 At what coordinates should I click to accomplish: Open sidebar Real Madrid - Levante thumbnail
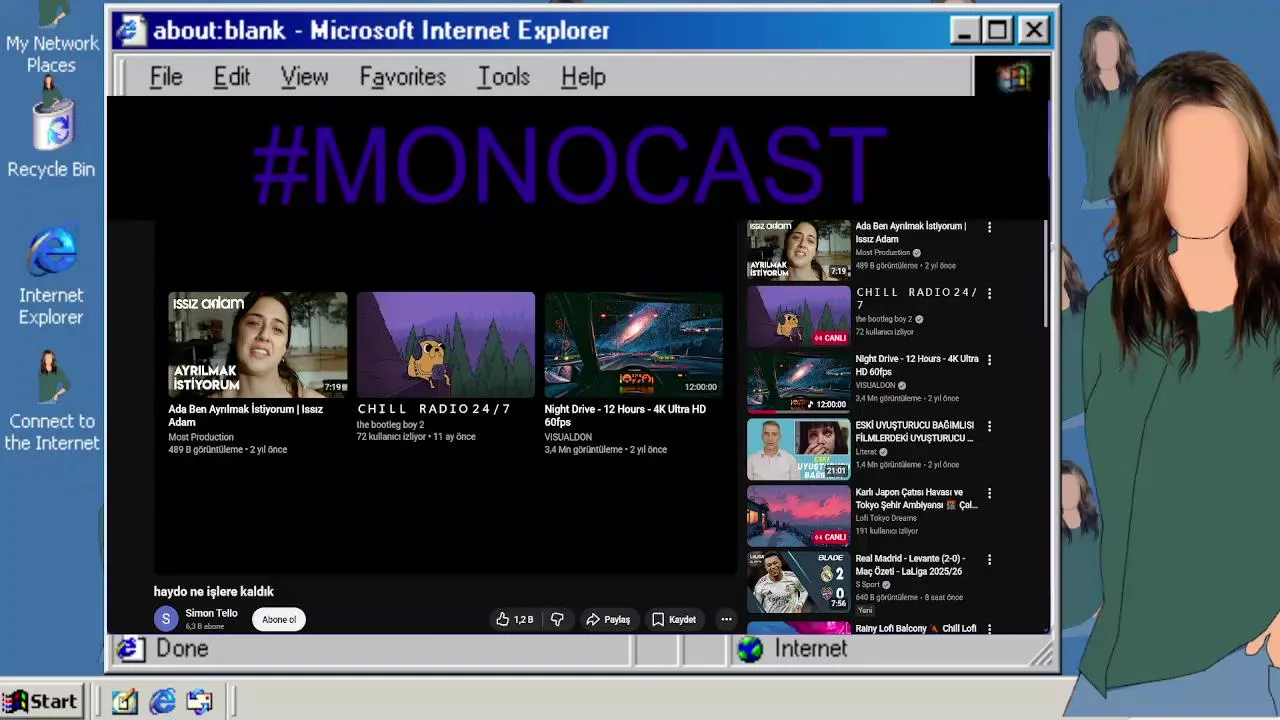coord(798,582)
